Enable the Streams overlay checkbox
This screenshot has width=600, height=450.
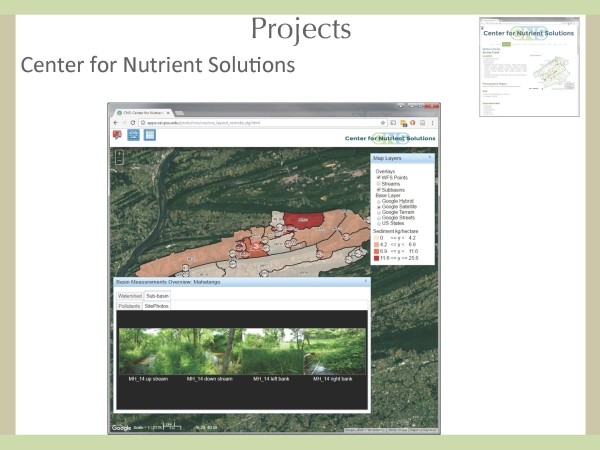pos(379,184)
